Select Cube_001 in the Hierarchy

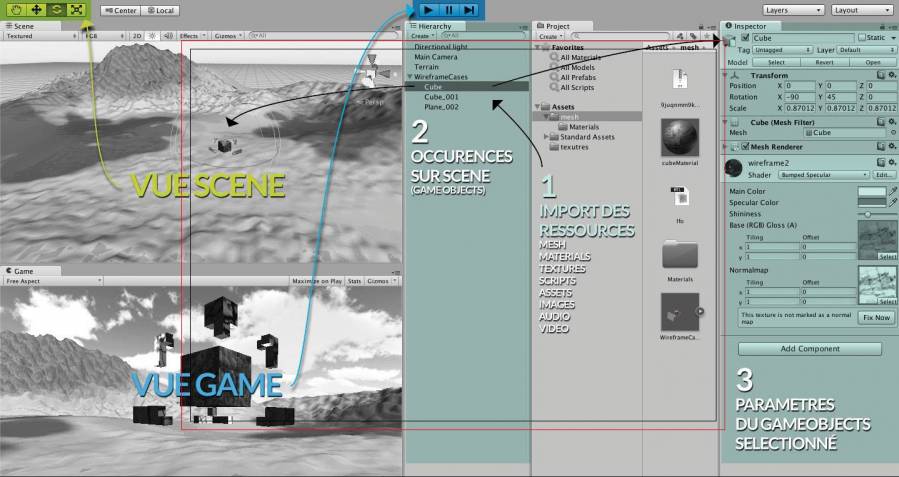coord(441,97)
